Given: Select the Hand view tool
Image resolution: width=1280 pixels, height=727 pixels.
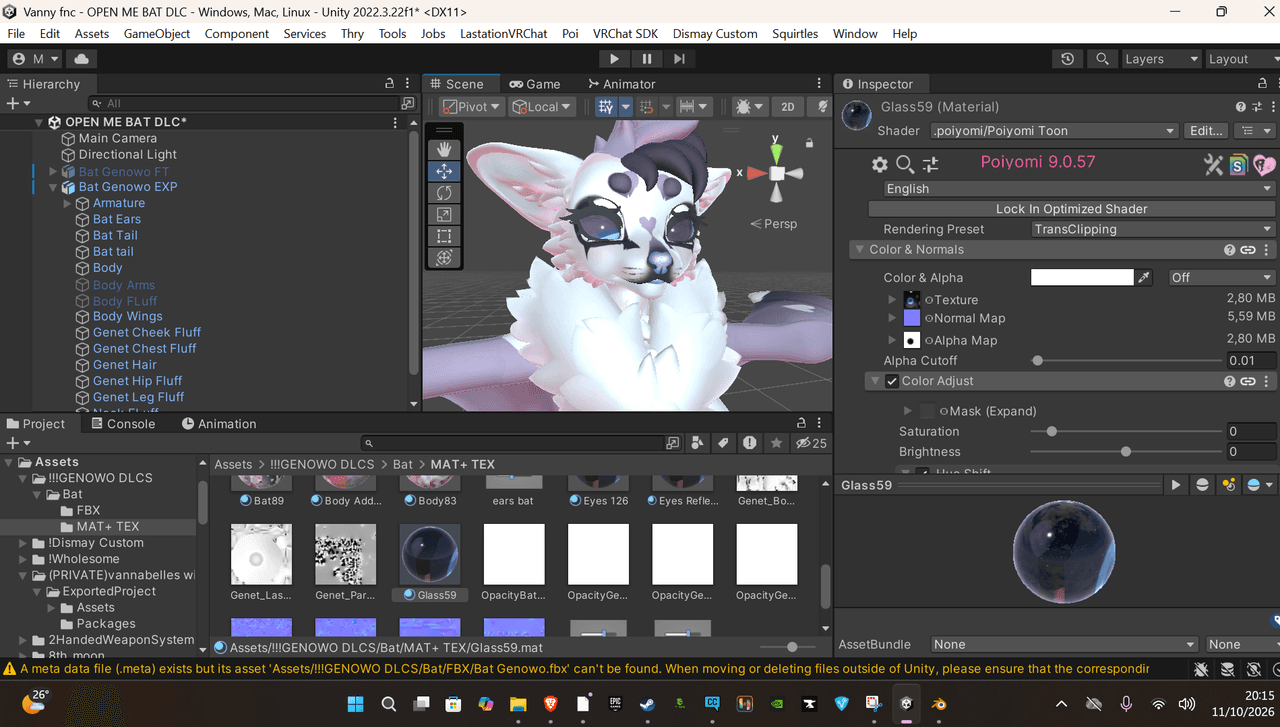Looking at the screenshot, I should pos(444,149).
